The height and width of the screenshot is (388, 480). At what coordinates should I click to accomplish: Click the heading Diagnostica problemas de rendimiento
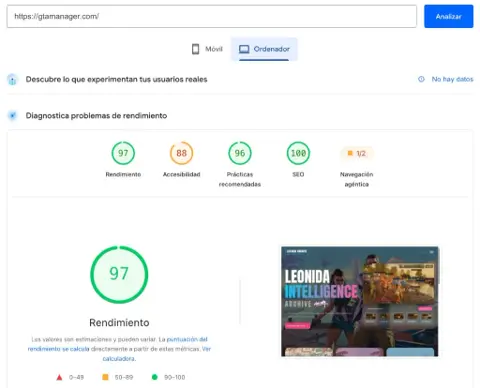click(x=96, y=116)
